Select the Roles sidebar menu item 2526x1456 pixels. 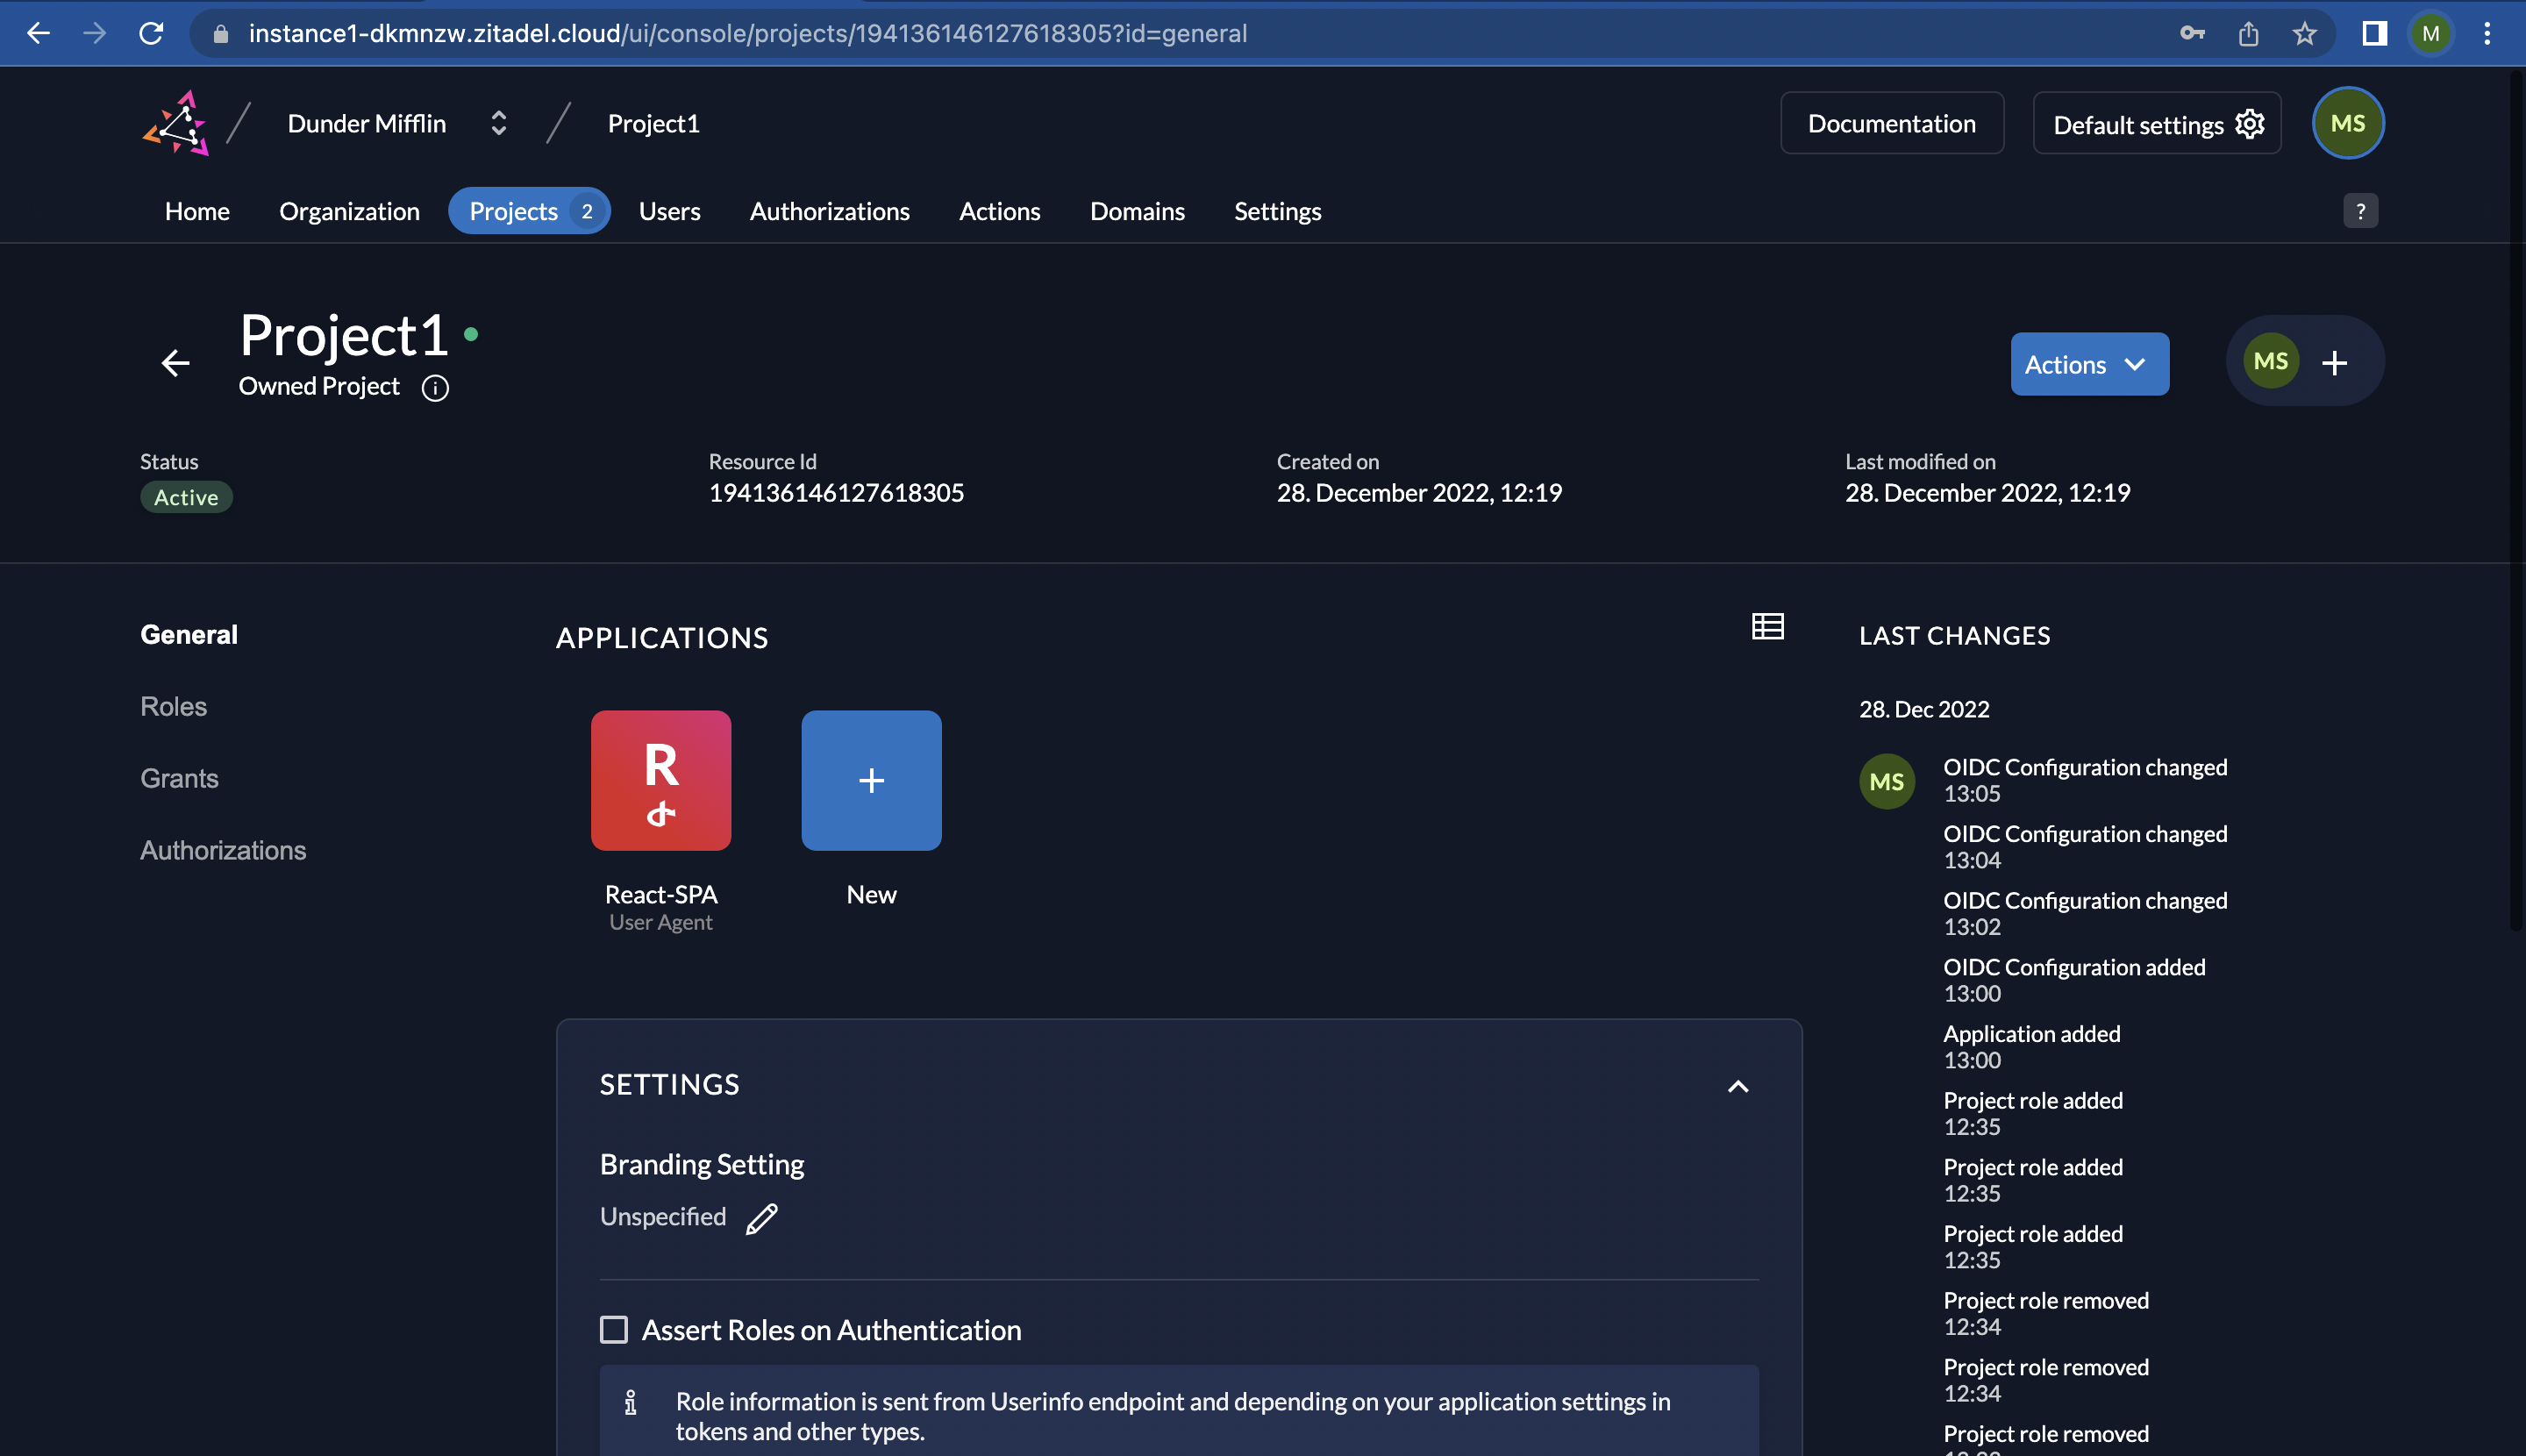pos(174,704)
